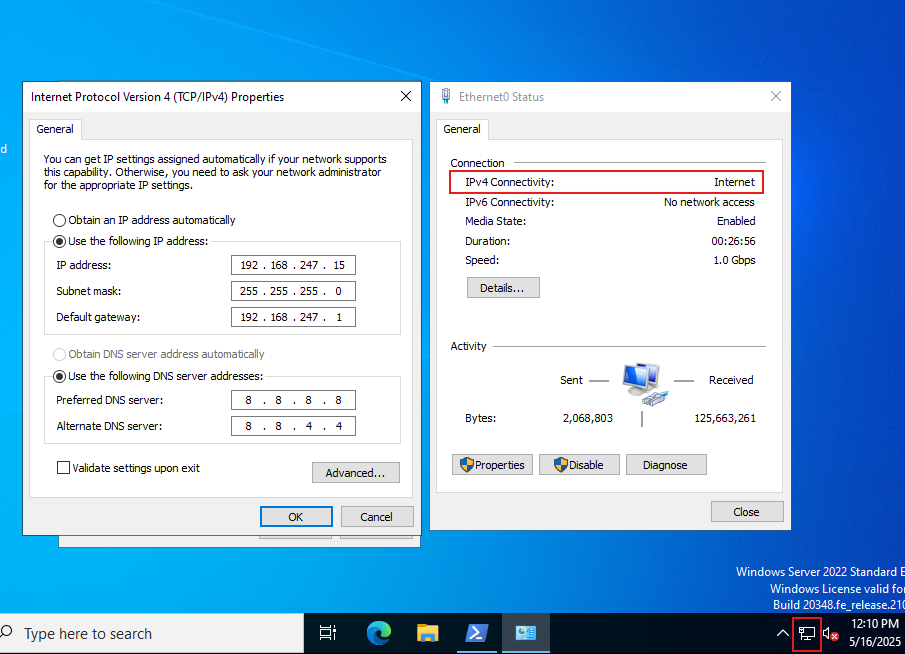This screenshot has height=654, width=905.
Task: Click the taskbar search magnifier icon
Action: tap(7, 631)
